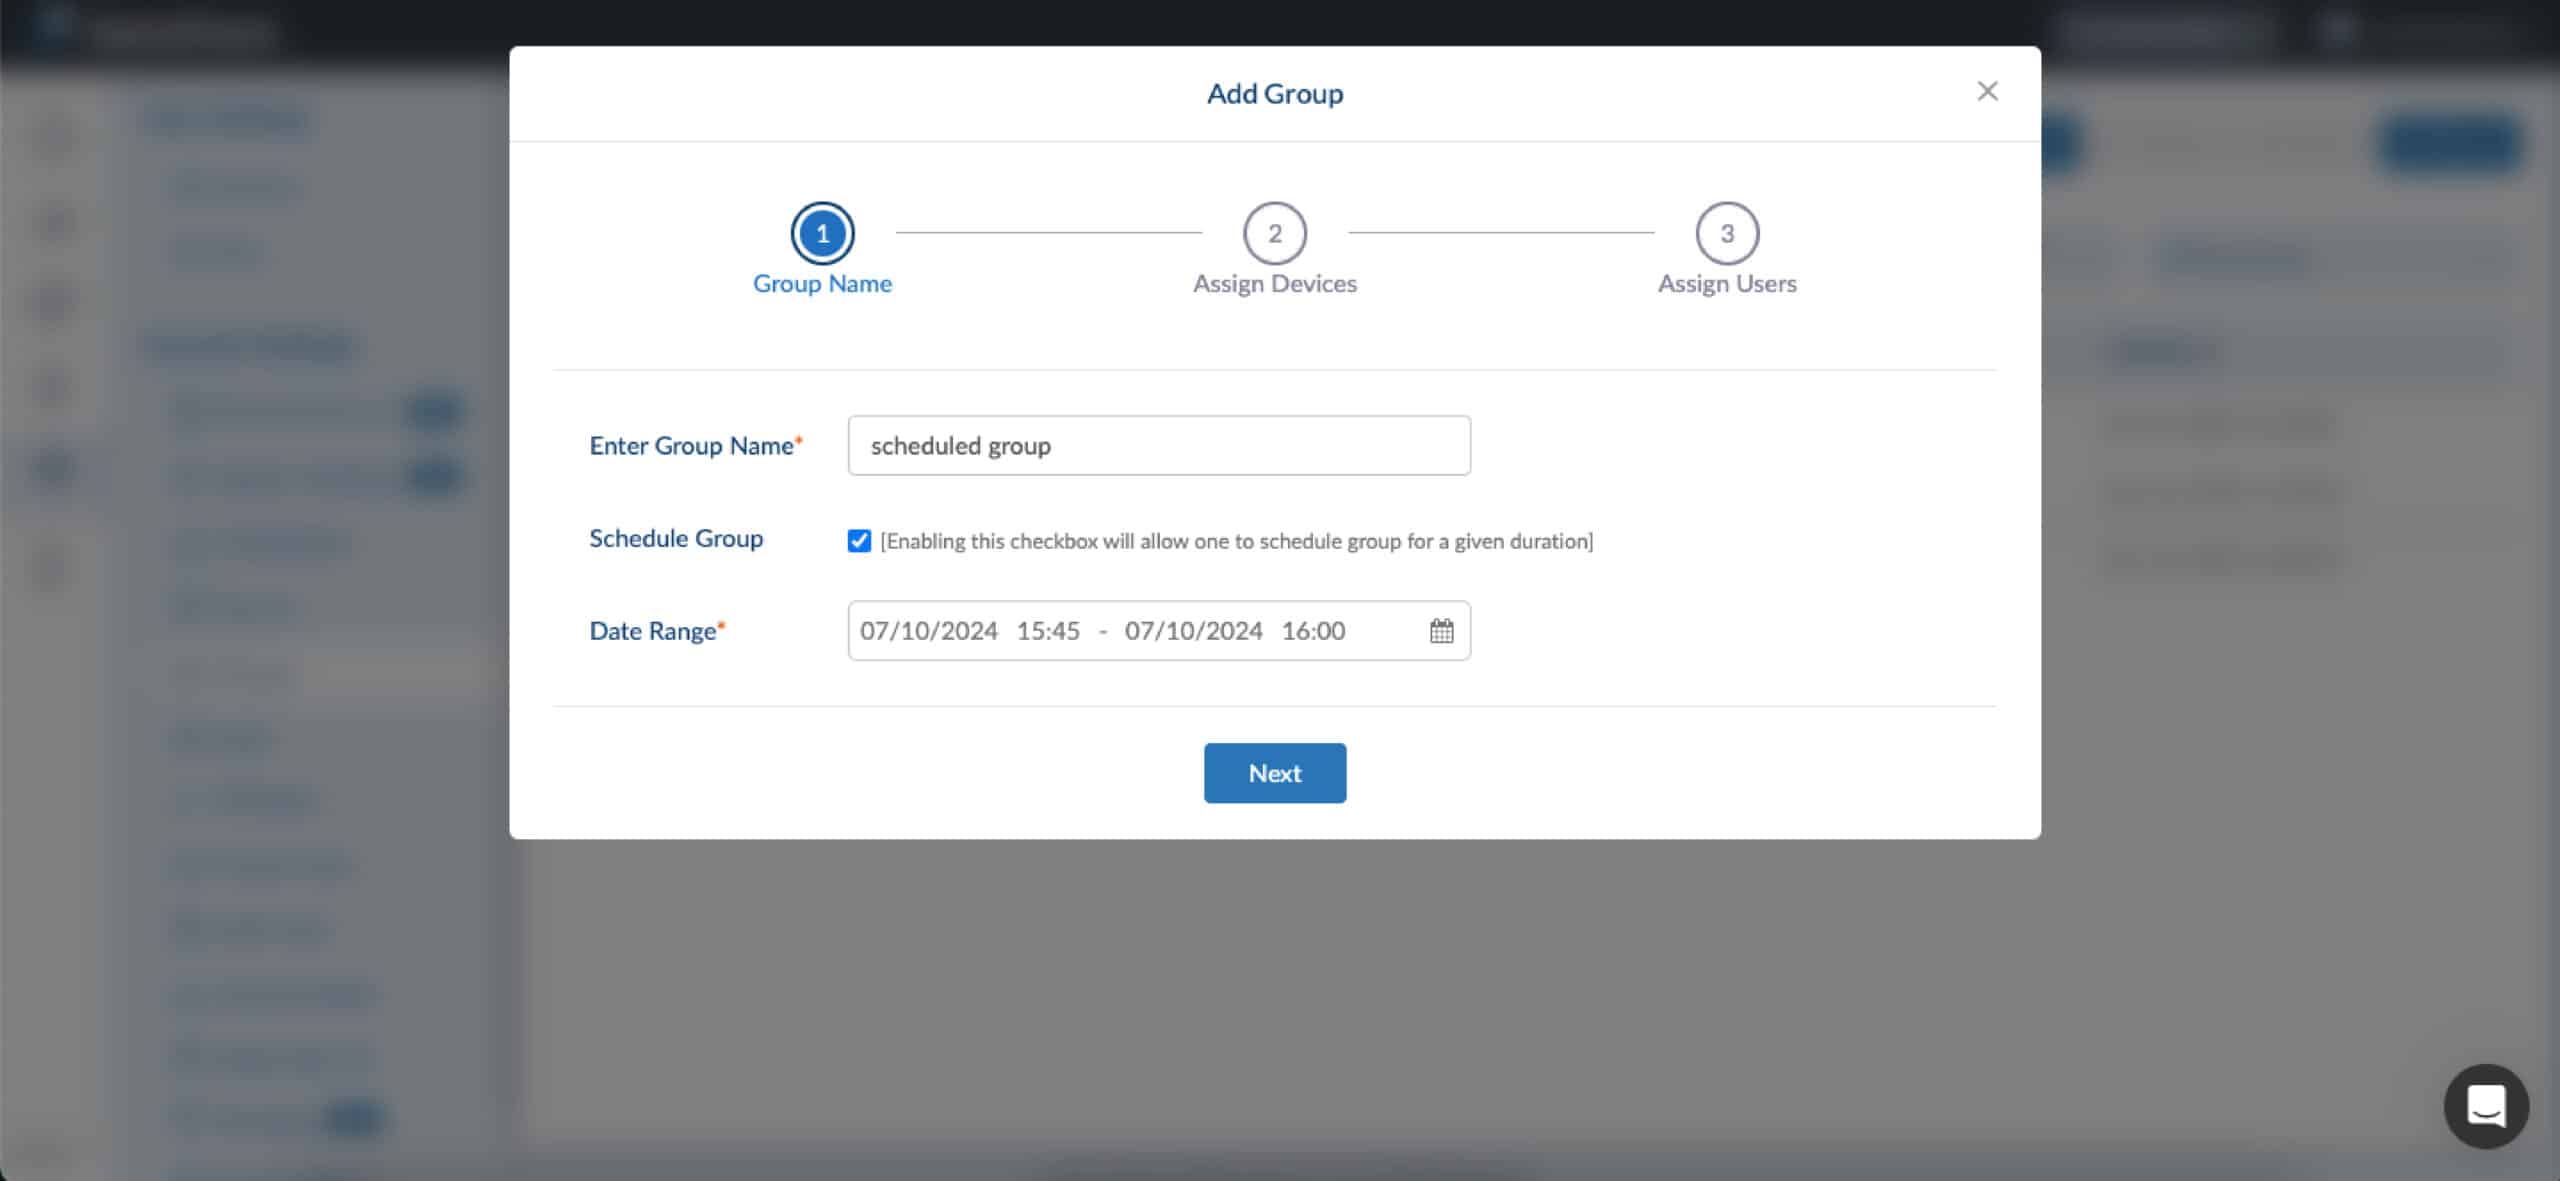Click the Enter Group Name label
The height and width of the screenshot is (1181, 2560).
[x=696, y=446]
